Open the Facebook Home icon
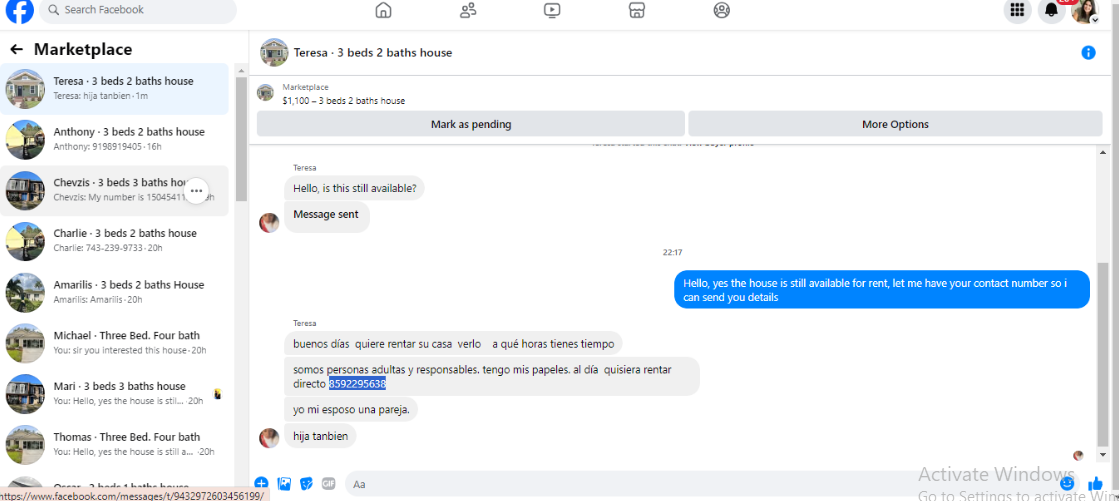 (383, 10)
